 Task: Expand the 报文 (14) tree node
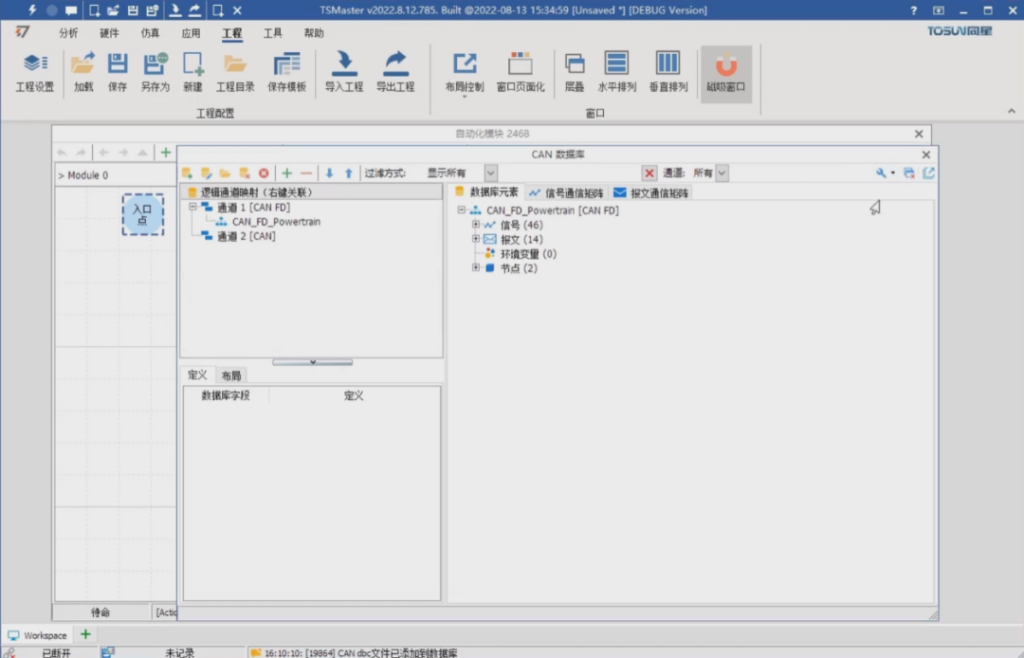click(476, 239)
